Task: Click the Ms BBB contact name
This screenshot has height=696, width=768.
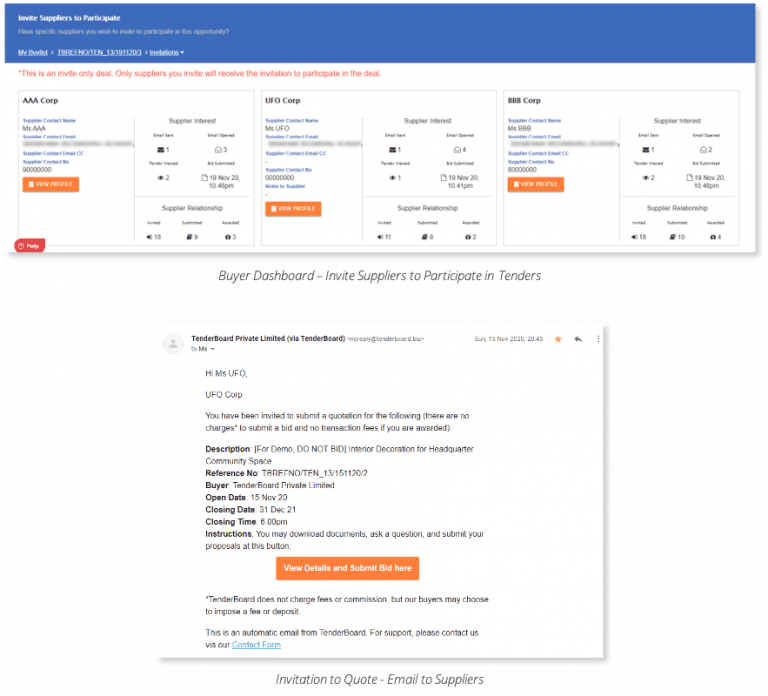Action: pos(519,128)
